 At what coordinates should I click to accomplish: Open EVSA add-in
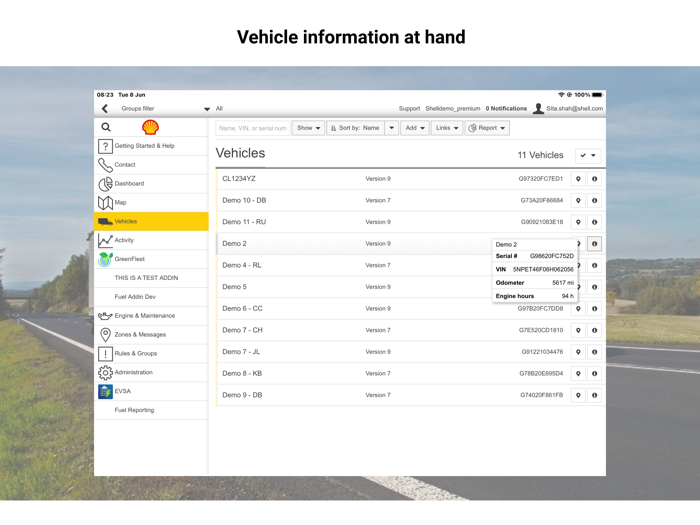click(151, 391)
